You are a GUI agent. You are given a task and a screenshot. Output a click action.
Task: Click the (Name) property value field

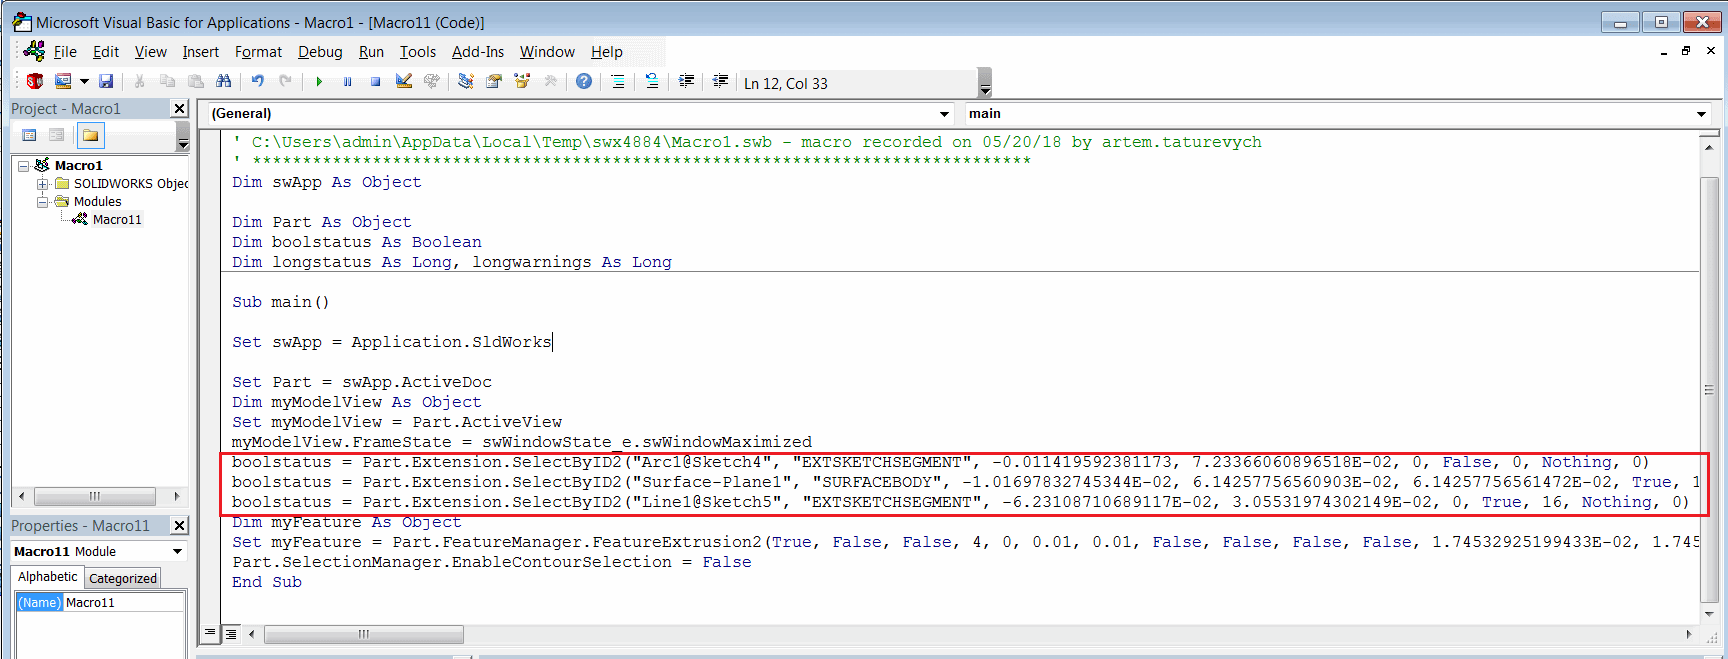click(123, 602)
